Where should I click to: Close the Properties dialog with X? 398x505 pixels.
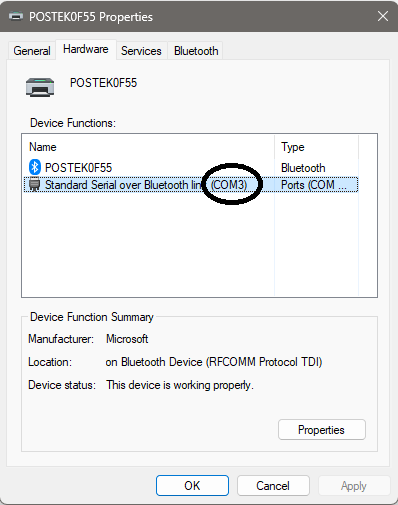tap(383, 16)
